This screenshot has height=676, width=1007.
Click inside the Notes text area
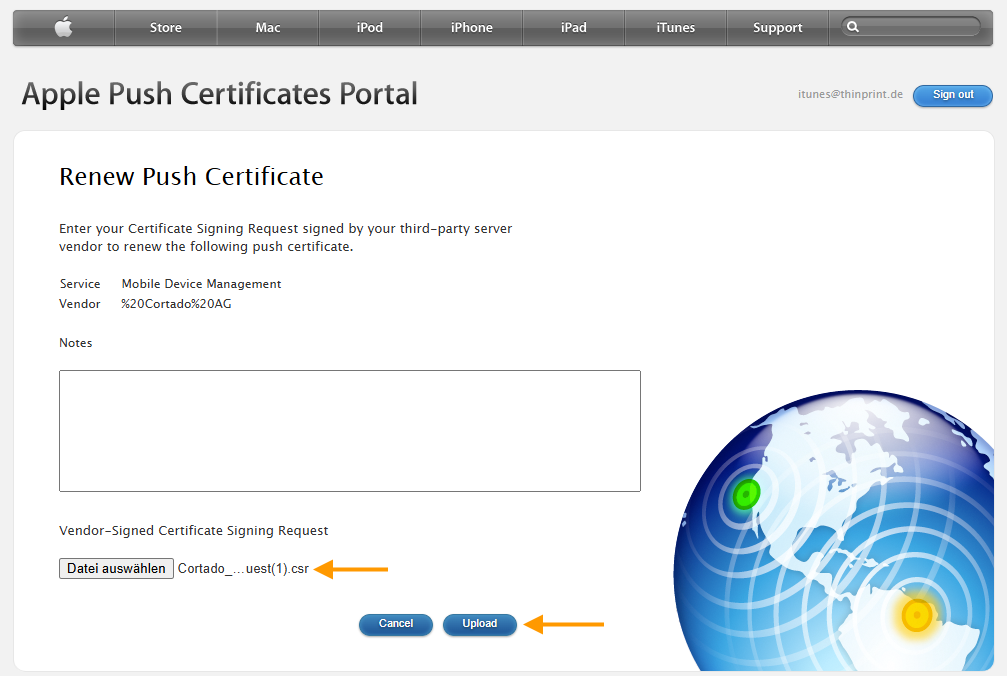click(x=350, y=431)
